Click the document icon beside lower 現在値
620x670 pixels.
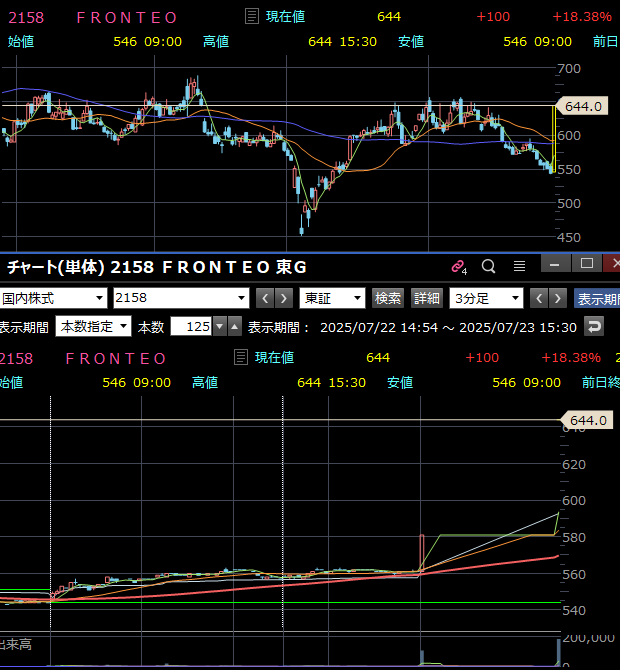pos(241,357)
